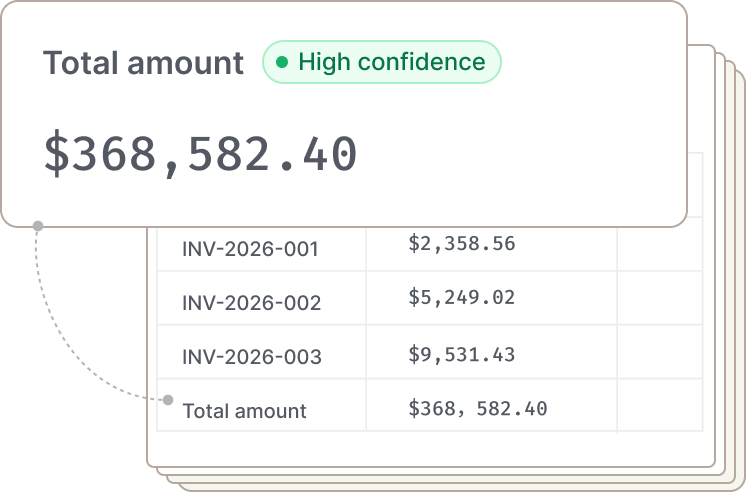Screen dimensions: 746x492
Task: Click the $368, 582.40 total cell in the table
Action: 478,408
